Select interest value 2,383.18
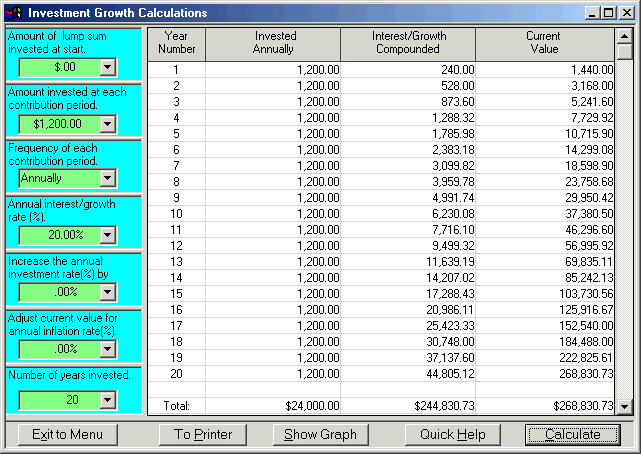 point(408,150)
